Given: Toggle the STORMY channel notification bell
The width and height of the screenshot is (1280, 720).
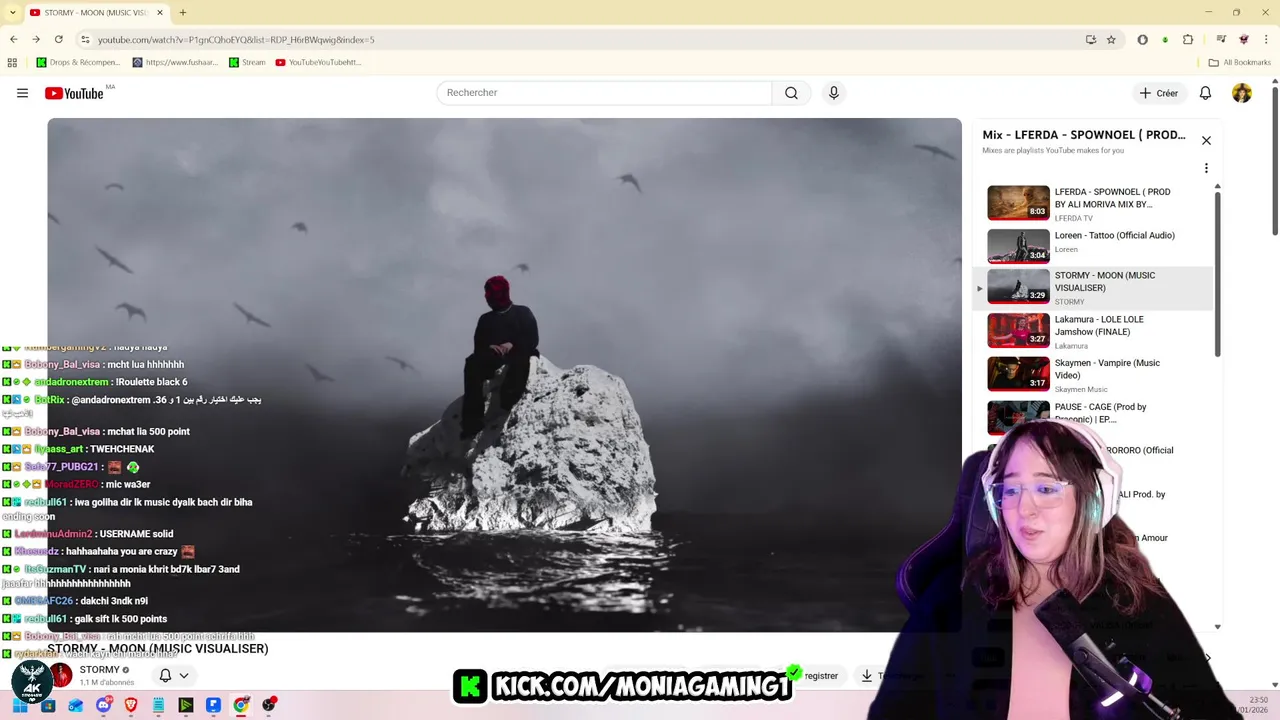Looking at the screenshot, I should click(x=165, y=676).
